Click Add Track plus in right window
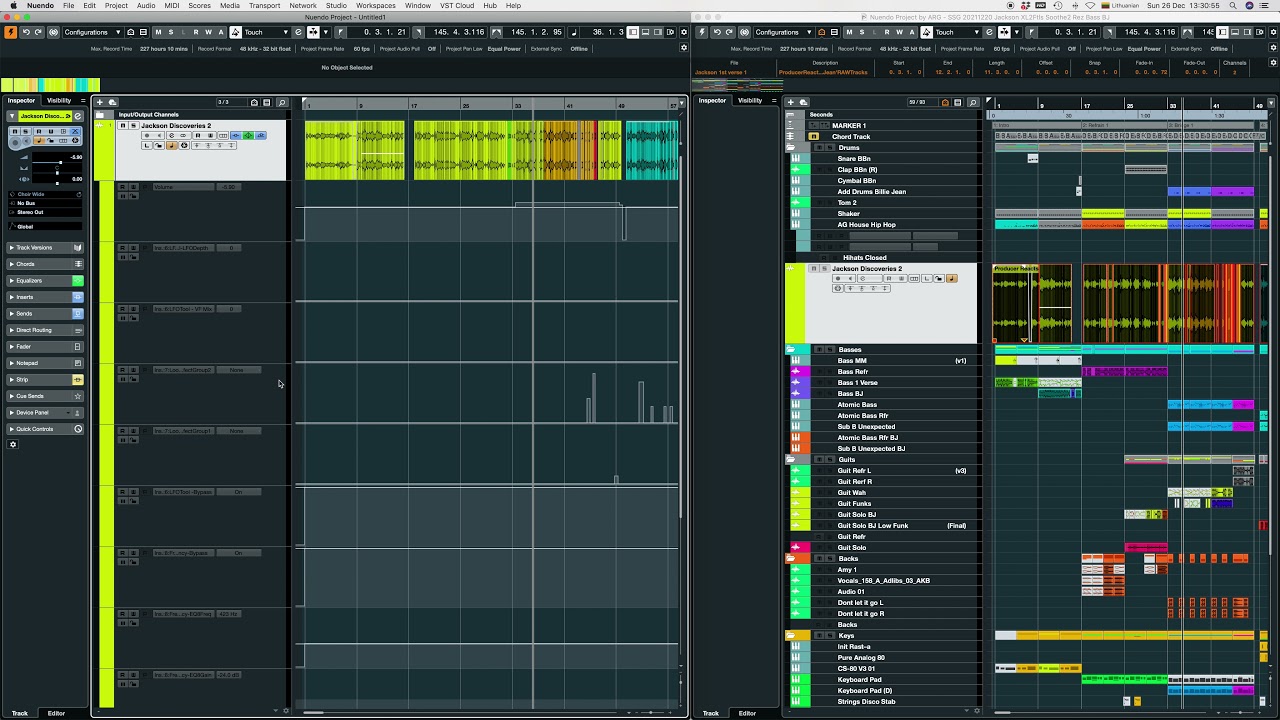 pos(790,102)
